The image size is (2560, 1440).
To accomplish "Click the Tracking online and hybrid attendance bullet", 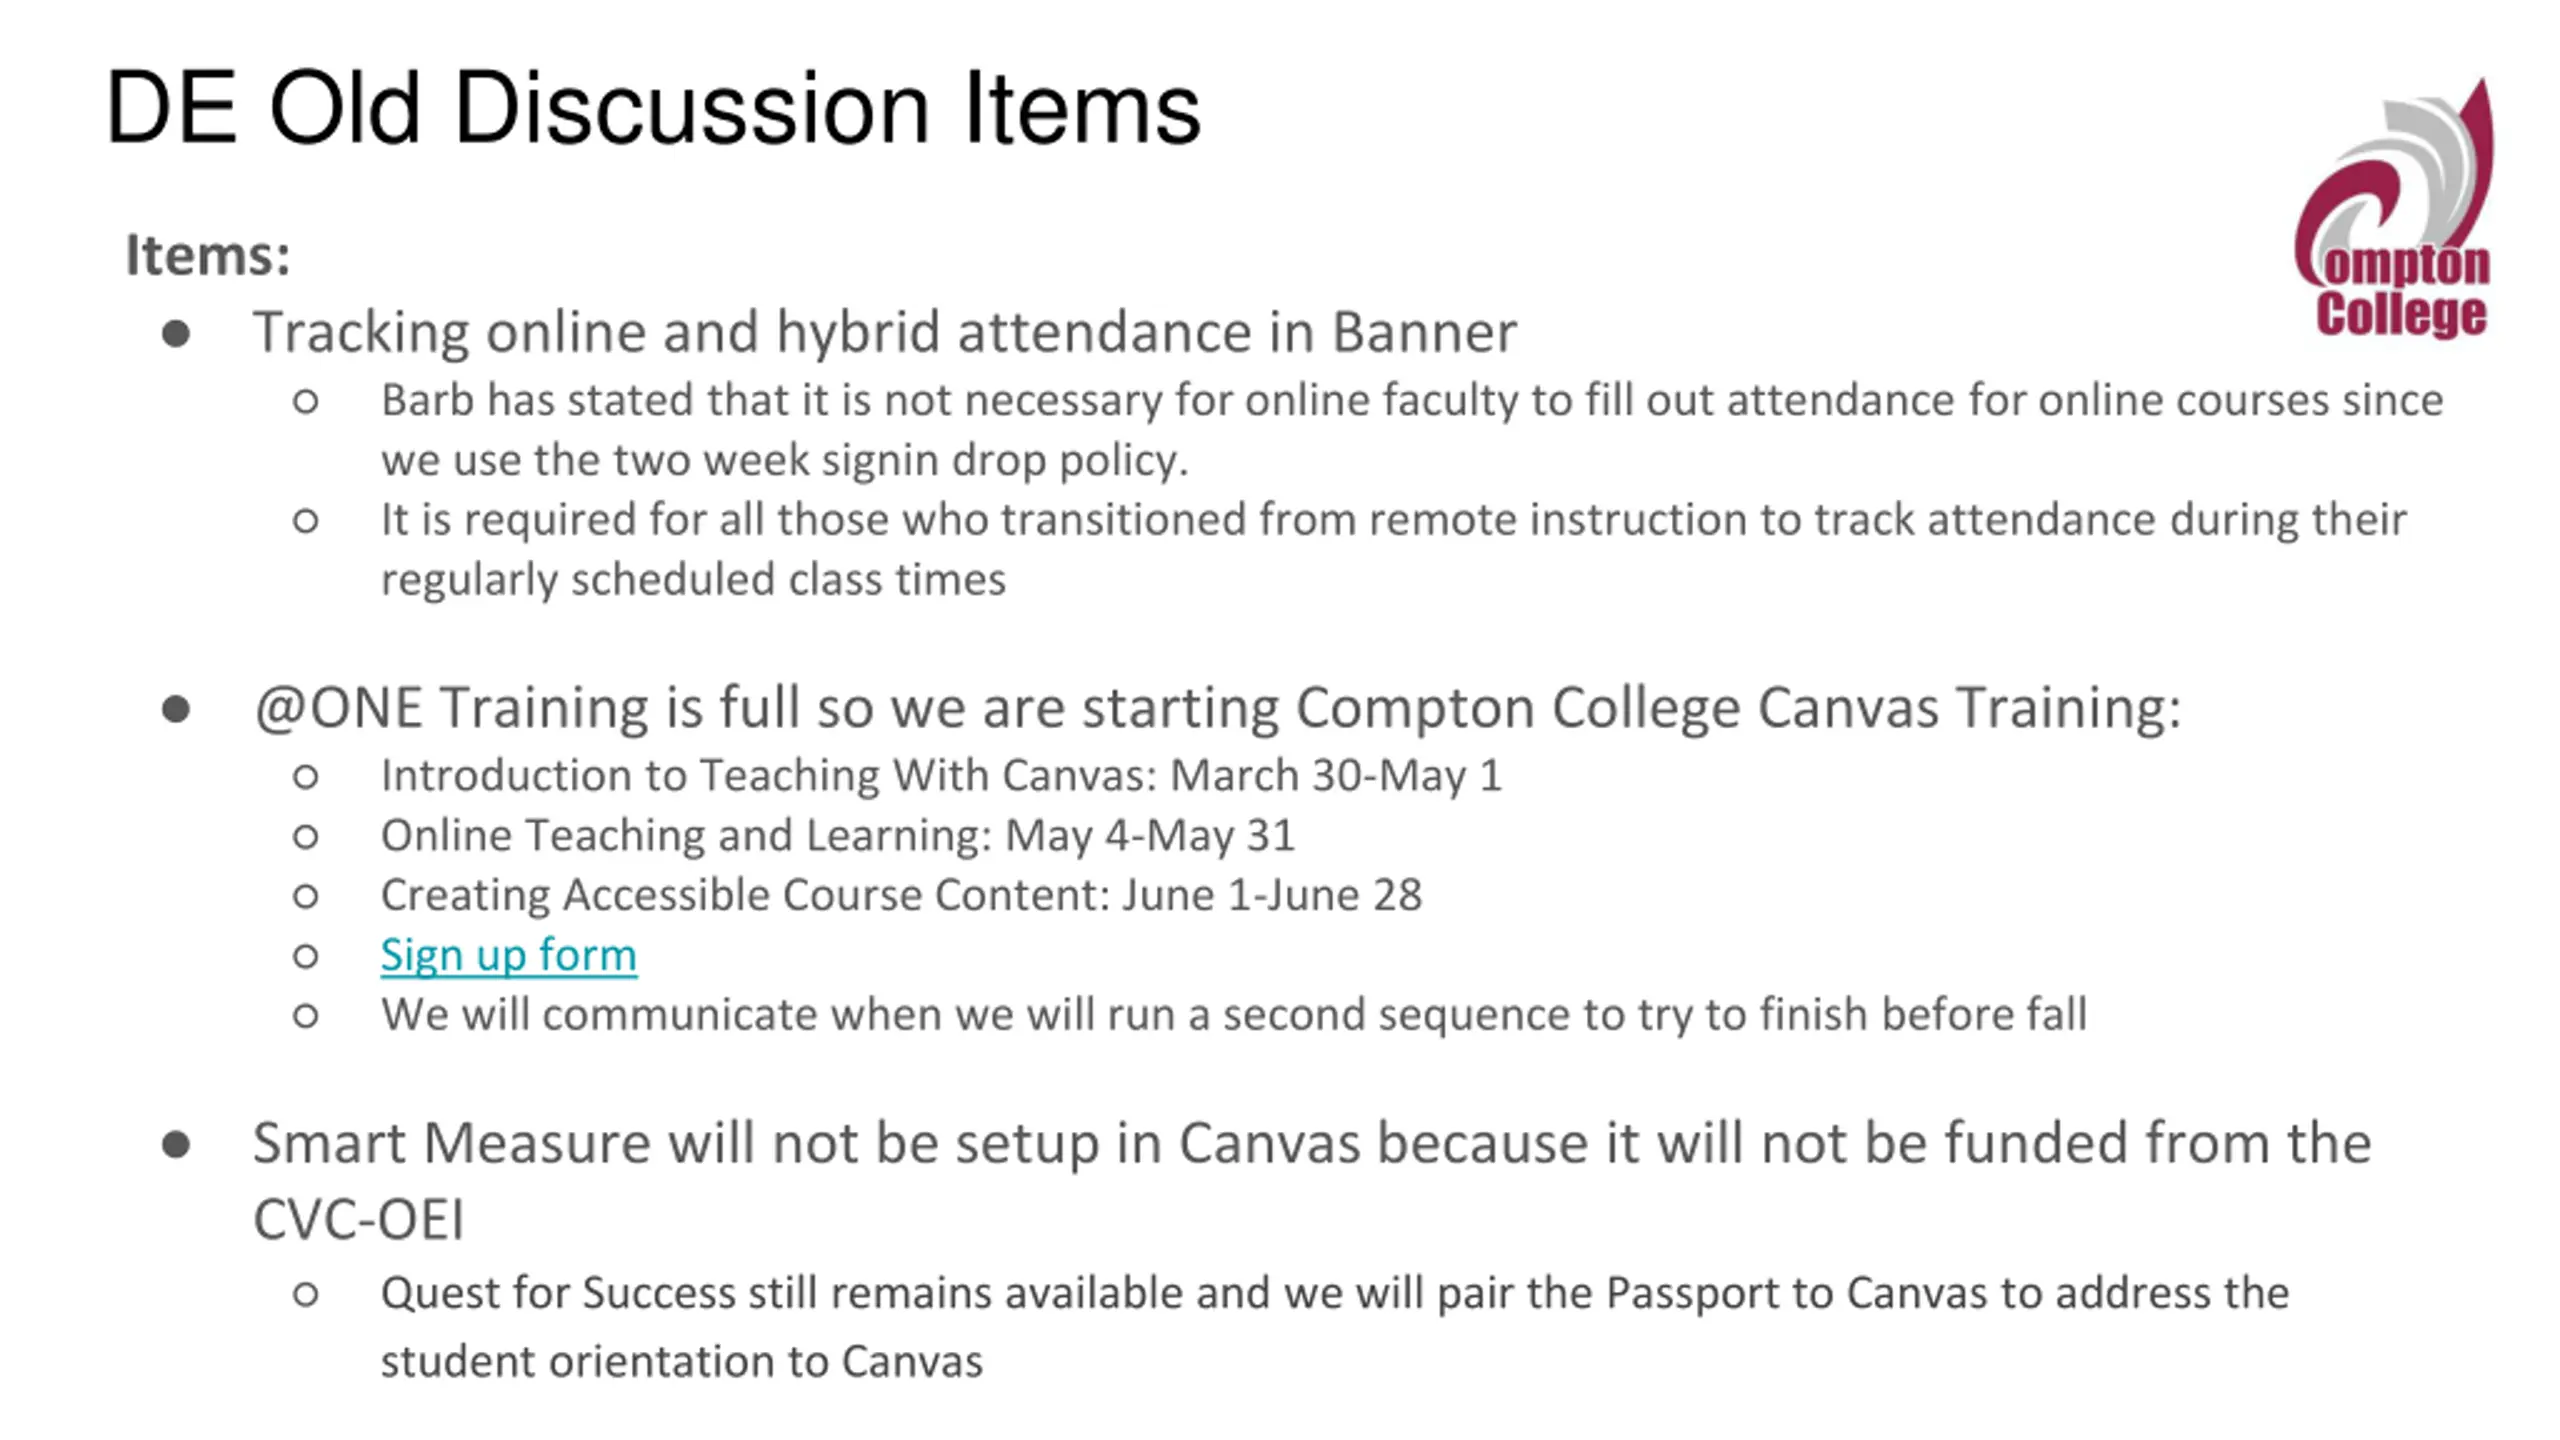I will 884,332.
